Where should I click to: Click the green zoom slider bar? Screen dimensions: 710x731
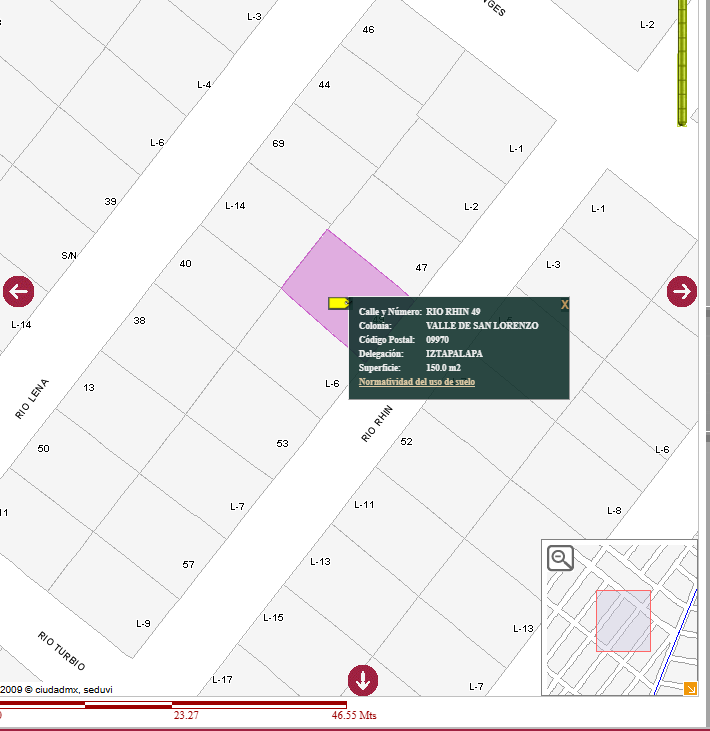(x=682, y=63)
